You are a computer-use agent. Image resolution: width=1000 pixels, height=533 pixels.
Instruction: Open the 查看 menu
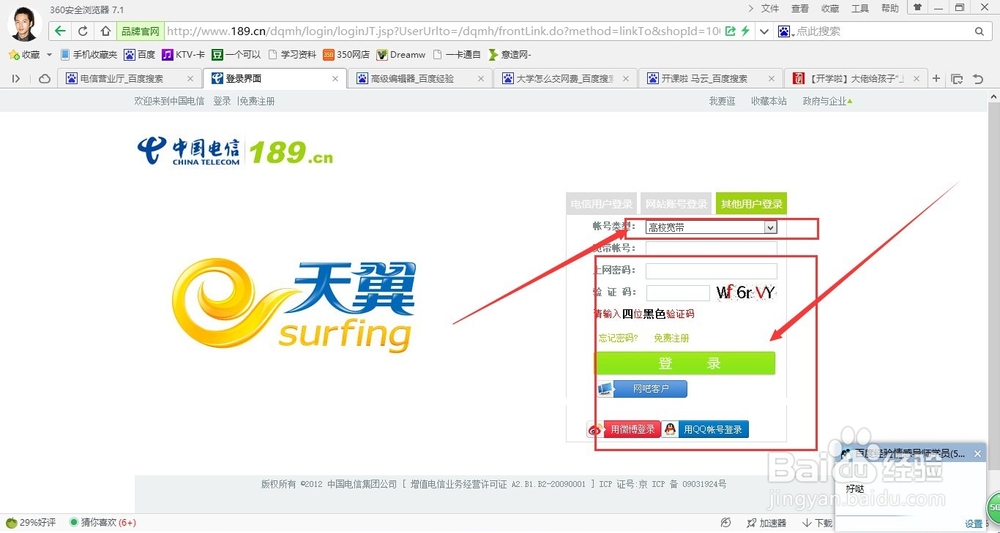tap(800, 8)
